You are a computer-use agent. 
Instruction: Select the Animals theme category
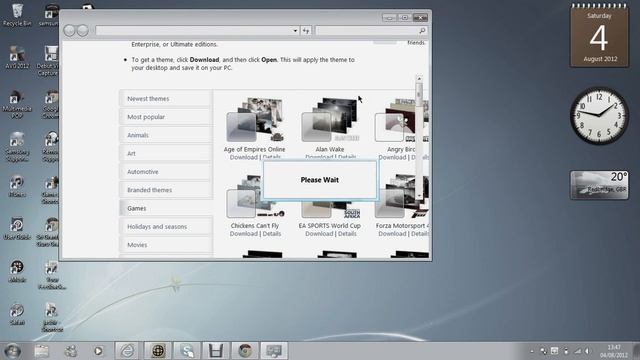166,135
